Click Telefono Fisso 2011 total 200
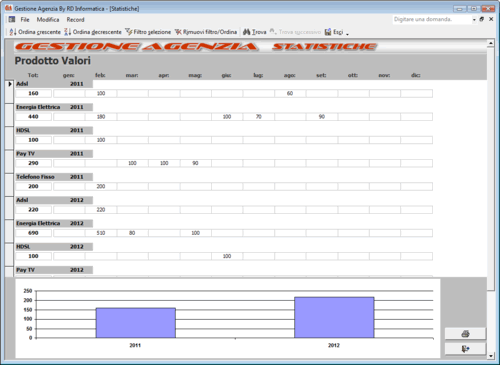The height and width of the screenshot is (365, 500). pyautogui.click(x=33, y=186)
